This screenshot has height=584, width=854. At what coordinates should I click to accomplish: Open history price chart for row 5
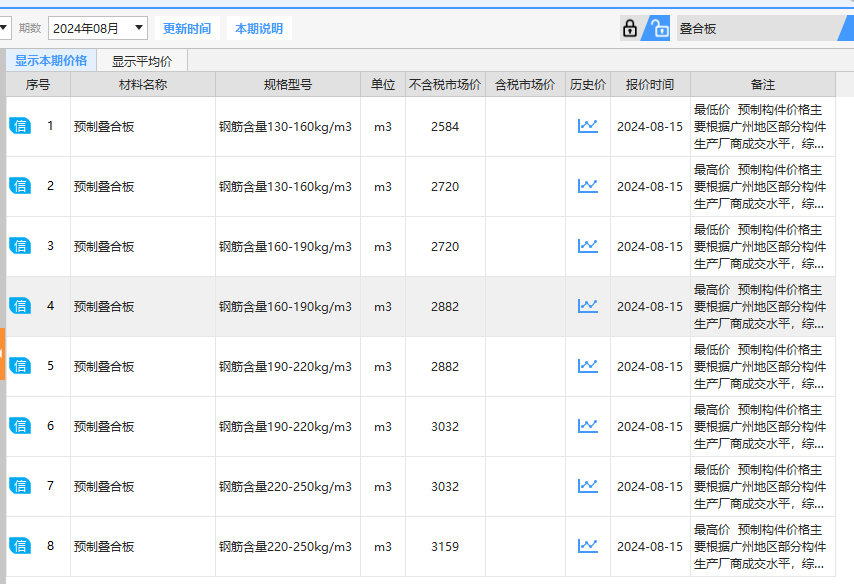coord(588,366)
